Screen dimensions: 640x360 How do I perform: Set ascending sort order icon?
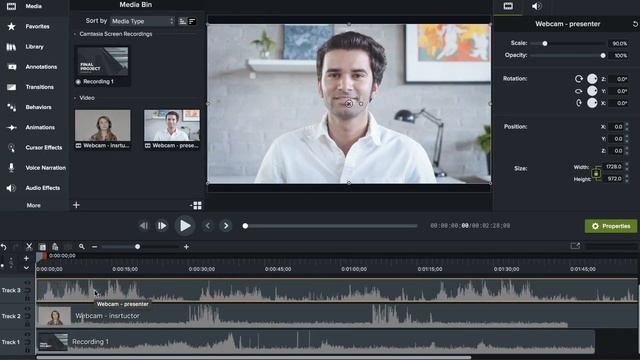click(x=182, y=21)
